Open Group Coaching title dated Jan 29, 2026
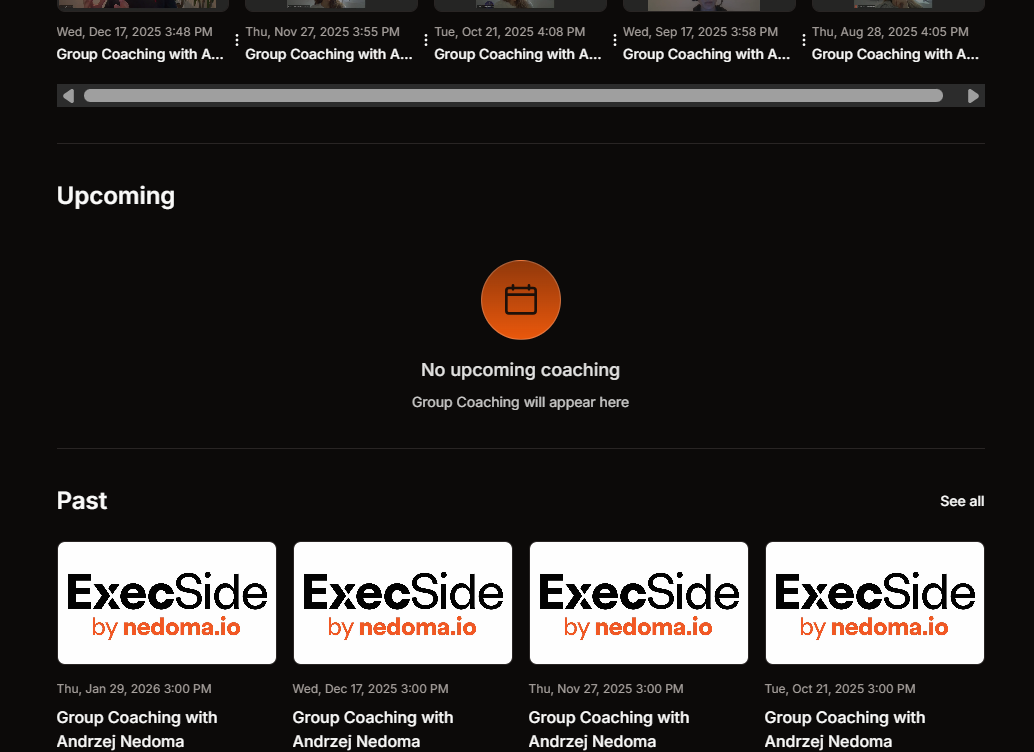The image size is (1034, 752). point(137,729)
